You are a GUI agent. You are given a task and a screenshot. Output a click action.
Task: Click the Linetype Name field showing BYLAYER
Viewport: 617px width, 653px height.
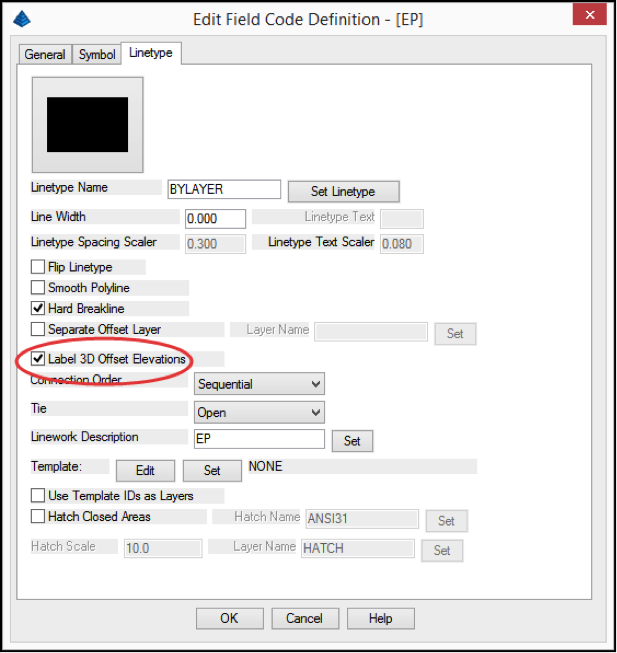pyautogui.click(x=224, y=189)
